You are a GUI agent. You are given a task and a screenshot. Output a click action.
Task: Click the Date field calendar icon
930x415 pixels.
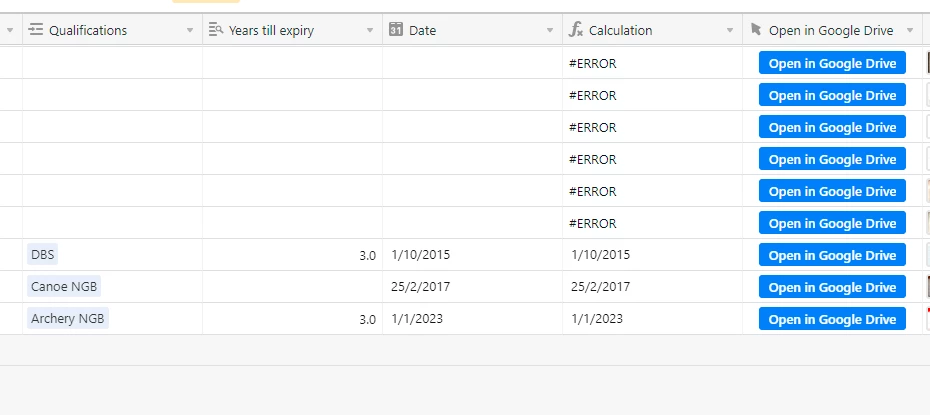396,30
